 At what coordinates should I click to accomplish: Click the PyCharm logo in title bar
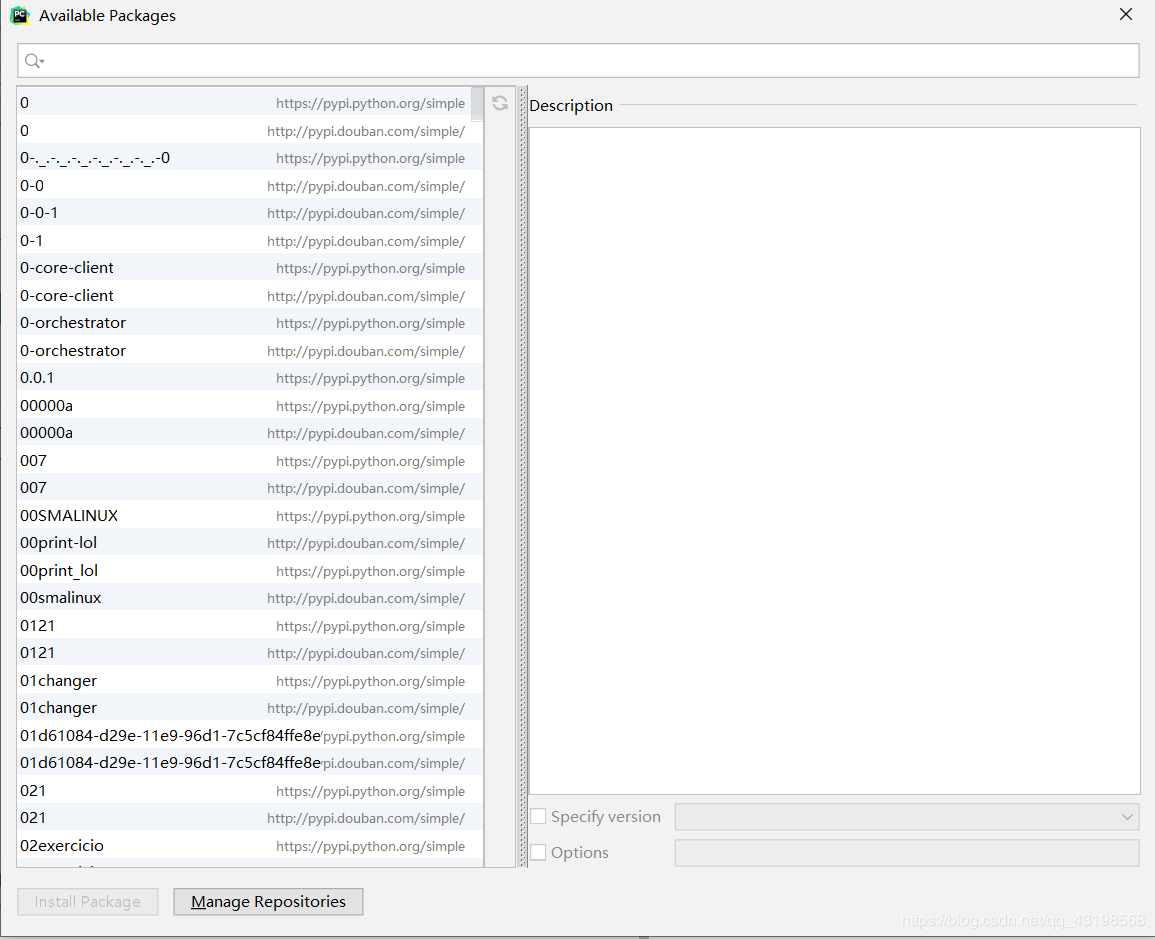tap(19, 15)
